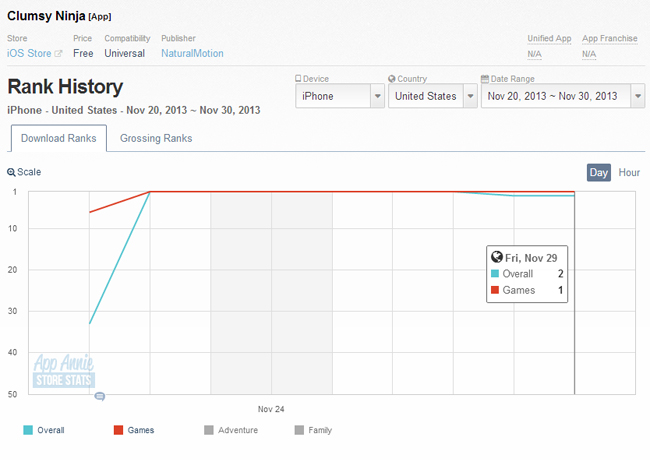Click the Nov 24 axis date label
The image size is (650, 460).
point(271,409)
